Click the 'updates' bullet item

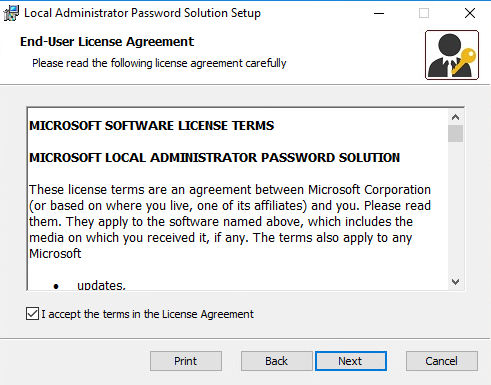tap(101, 285)
